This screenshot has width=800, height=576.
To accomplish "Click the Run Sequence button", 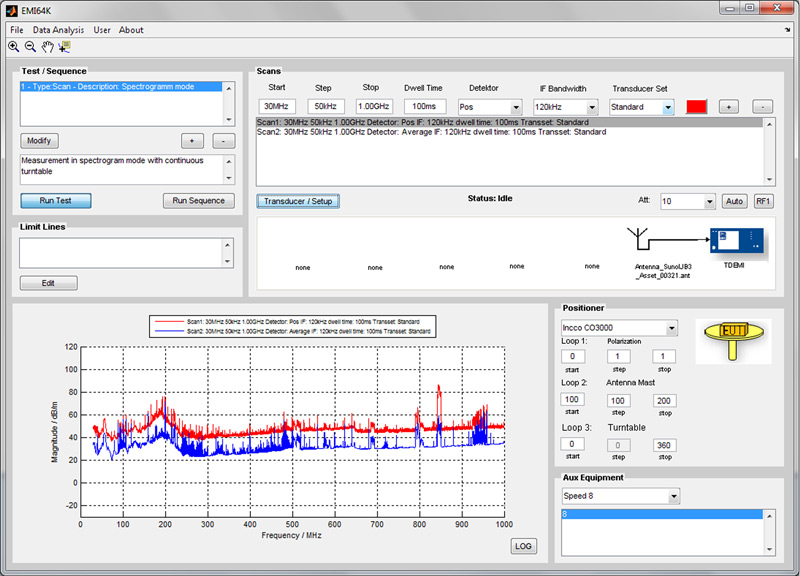I will [x=198, y=201].
